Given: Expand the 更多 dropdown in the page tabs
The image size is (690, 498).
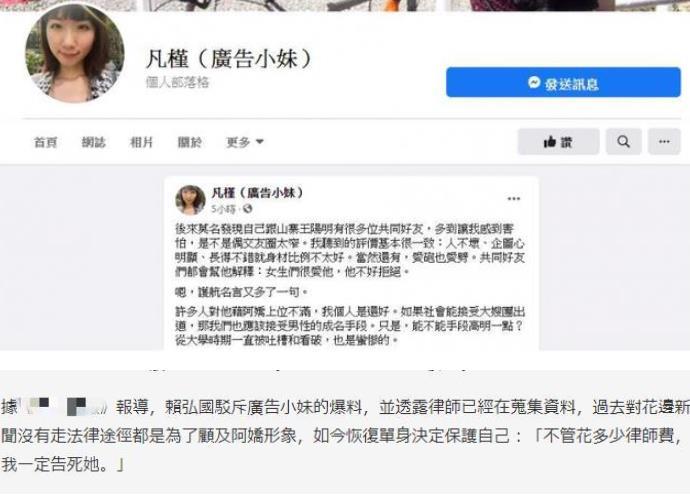Looking at the screenshot, I should coord(245,142).
